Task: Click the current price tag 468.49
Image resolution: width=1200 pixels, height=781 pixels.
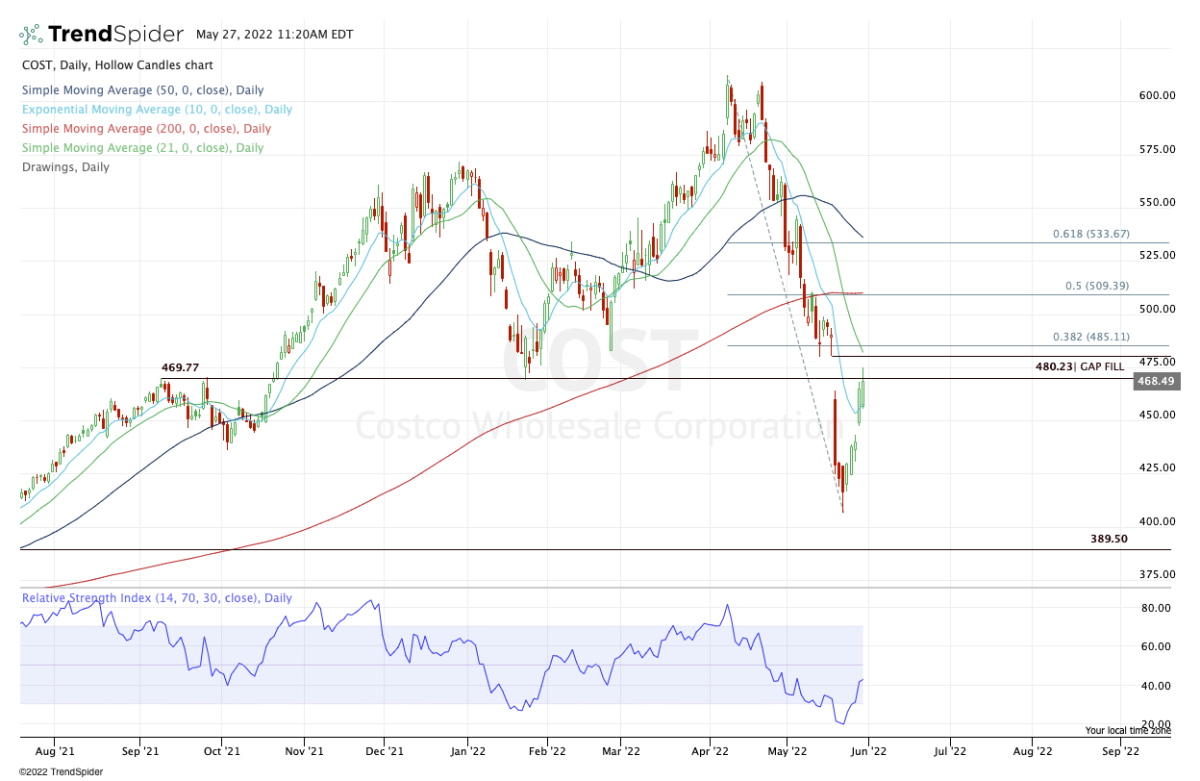Action: 1153,381
